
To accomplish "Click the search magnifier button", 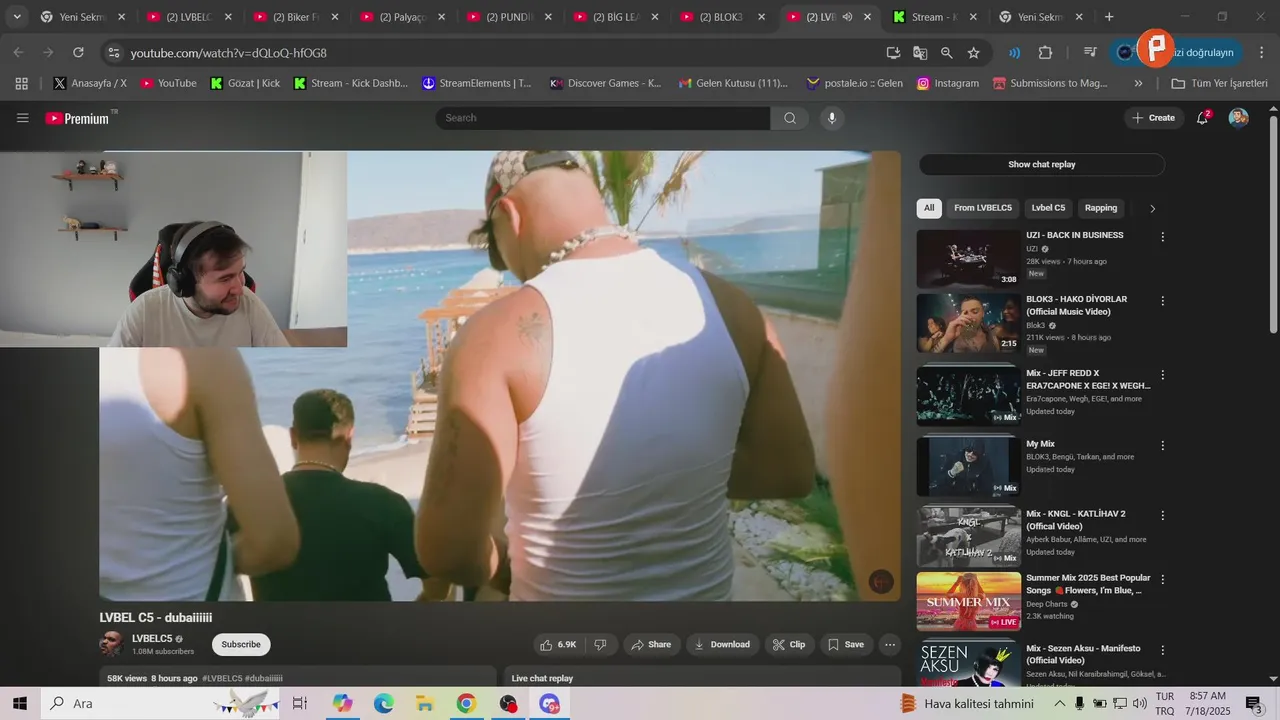I will tap(790, 118).
